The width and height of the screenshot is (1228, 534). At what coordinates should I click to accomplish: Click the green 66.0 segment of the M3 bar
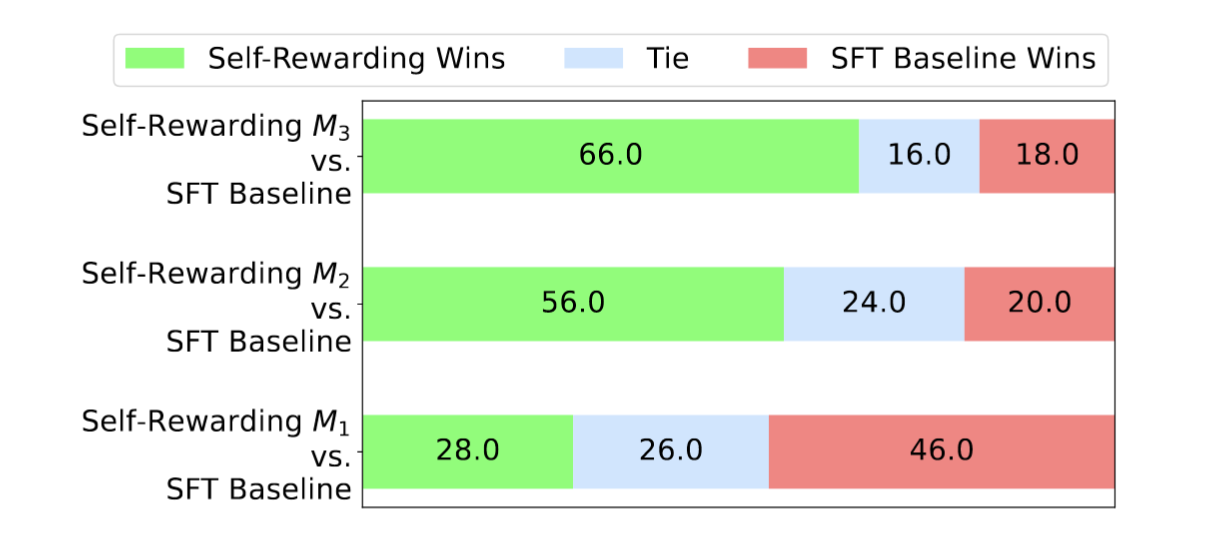[610, 155]
